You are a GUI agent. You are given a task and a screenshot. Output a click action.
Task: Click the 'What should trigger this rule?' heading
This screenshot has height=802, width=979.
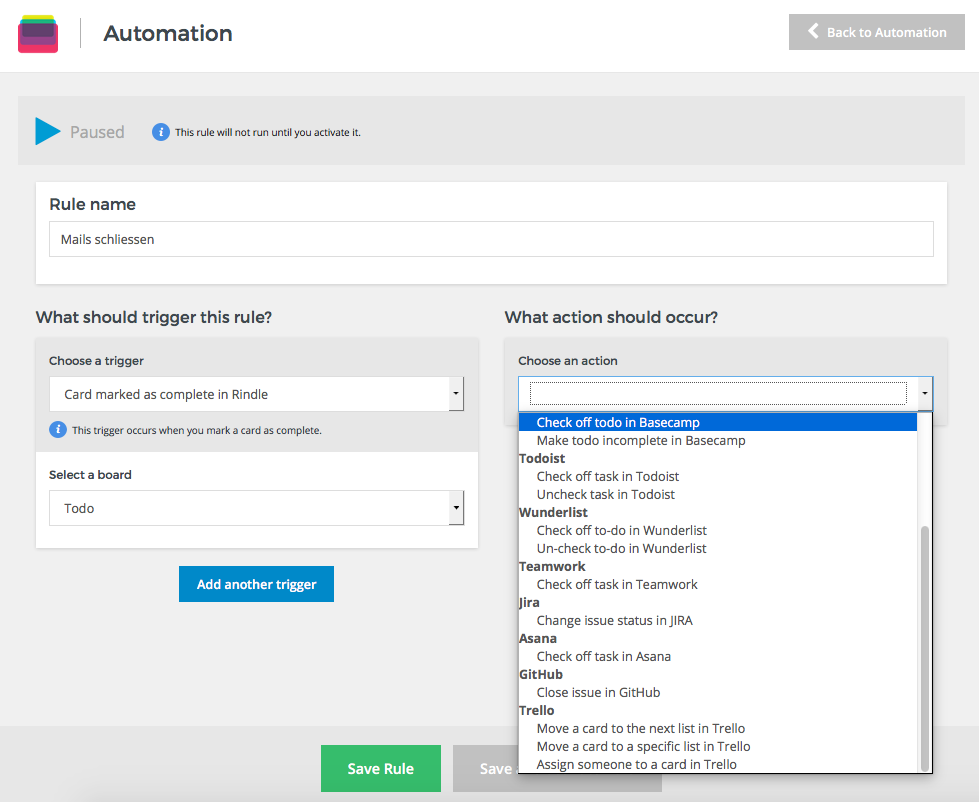[154, 317]
